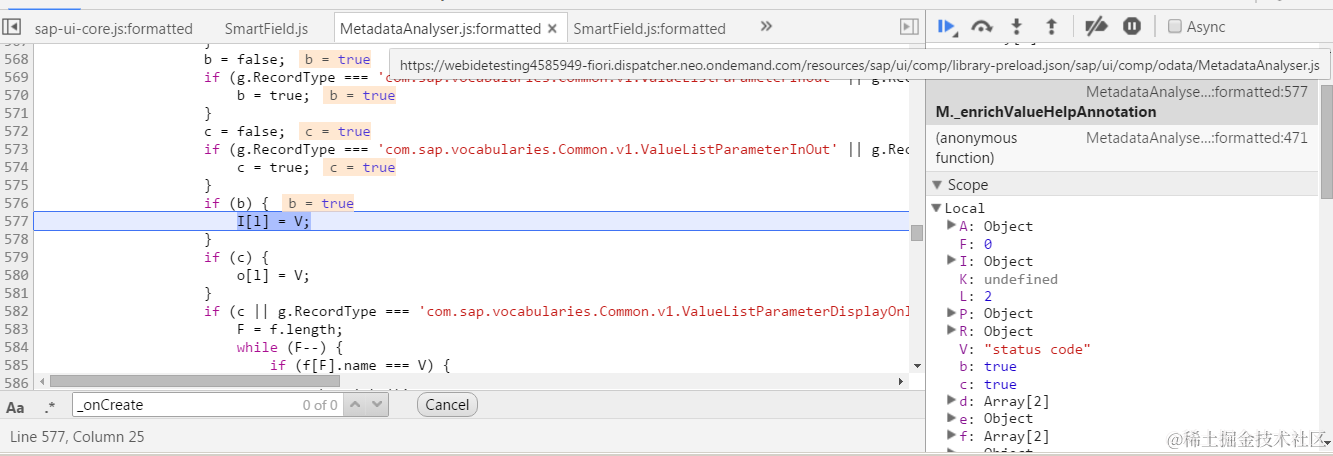Click the variable L value 2
The image size is (1333, 456).
pos(988,296)
